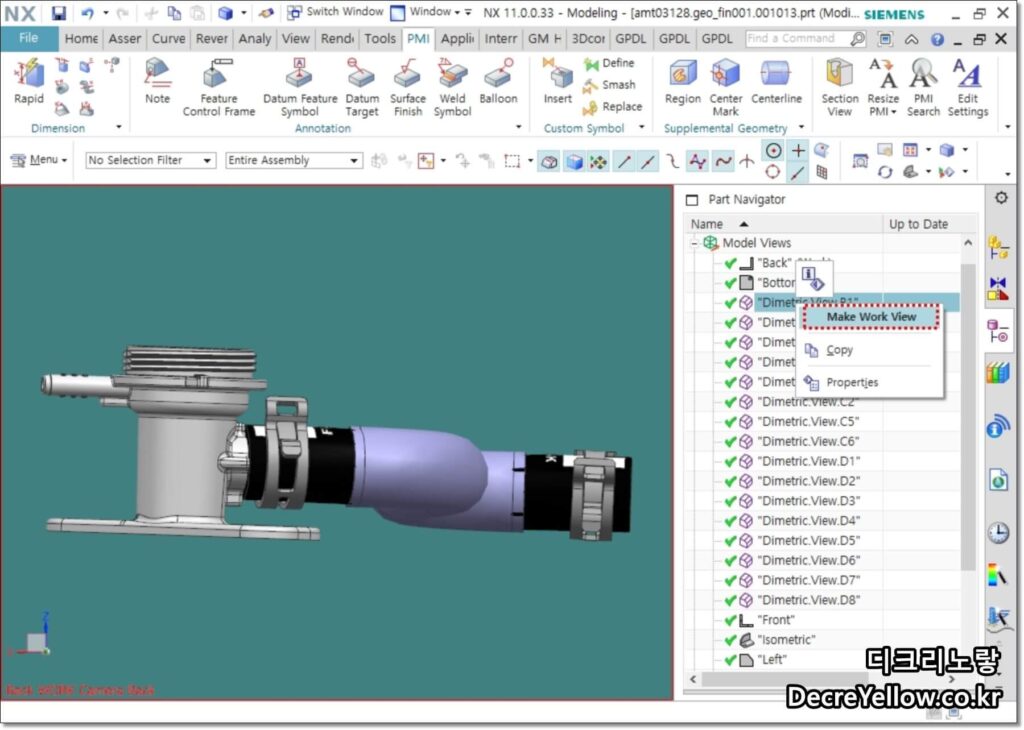
Task: Toggle the green check for "Back" view
Action: (x=730, y=262)
